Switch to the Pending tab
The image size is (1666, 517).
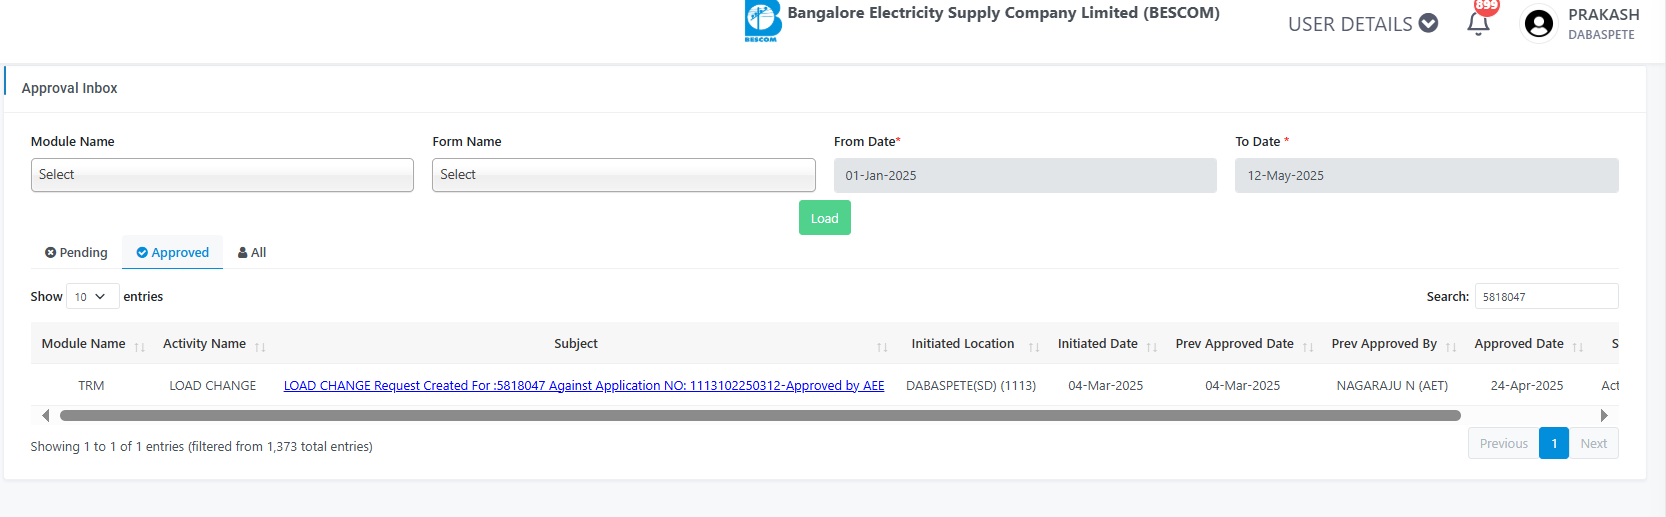[76, 253]
